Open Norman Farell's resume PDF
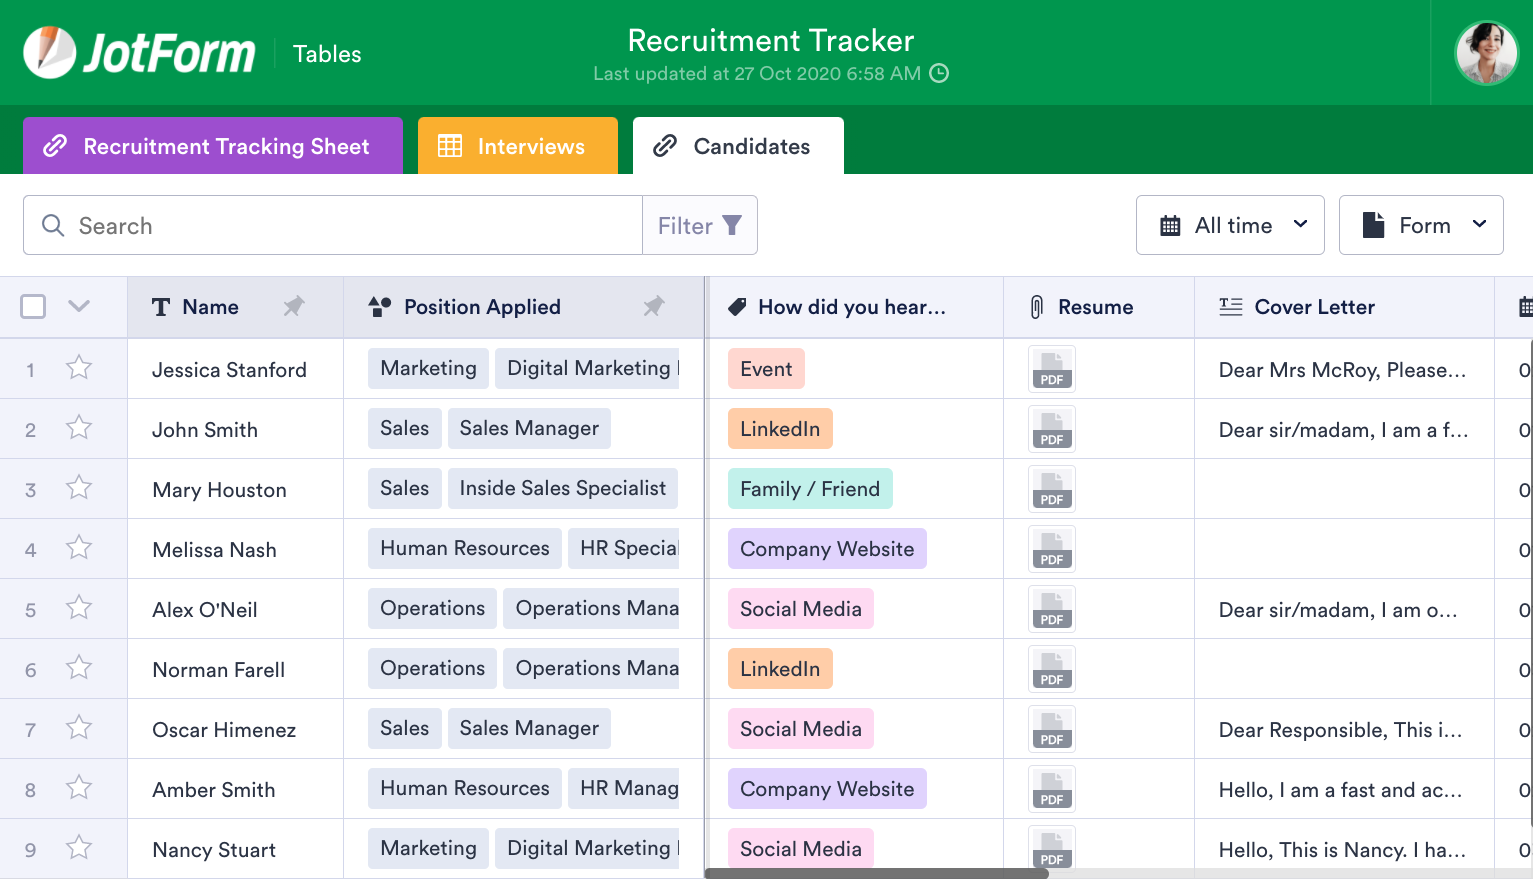Image resolution: width=1533 pixels, height=879 pixels. [1052, 668]
